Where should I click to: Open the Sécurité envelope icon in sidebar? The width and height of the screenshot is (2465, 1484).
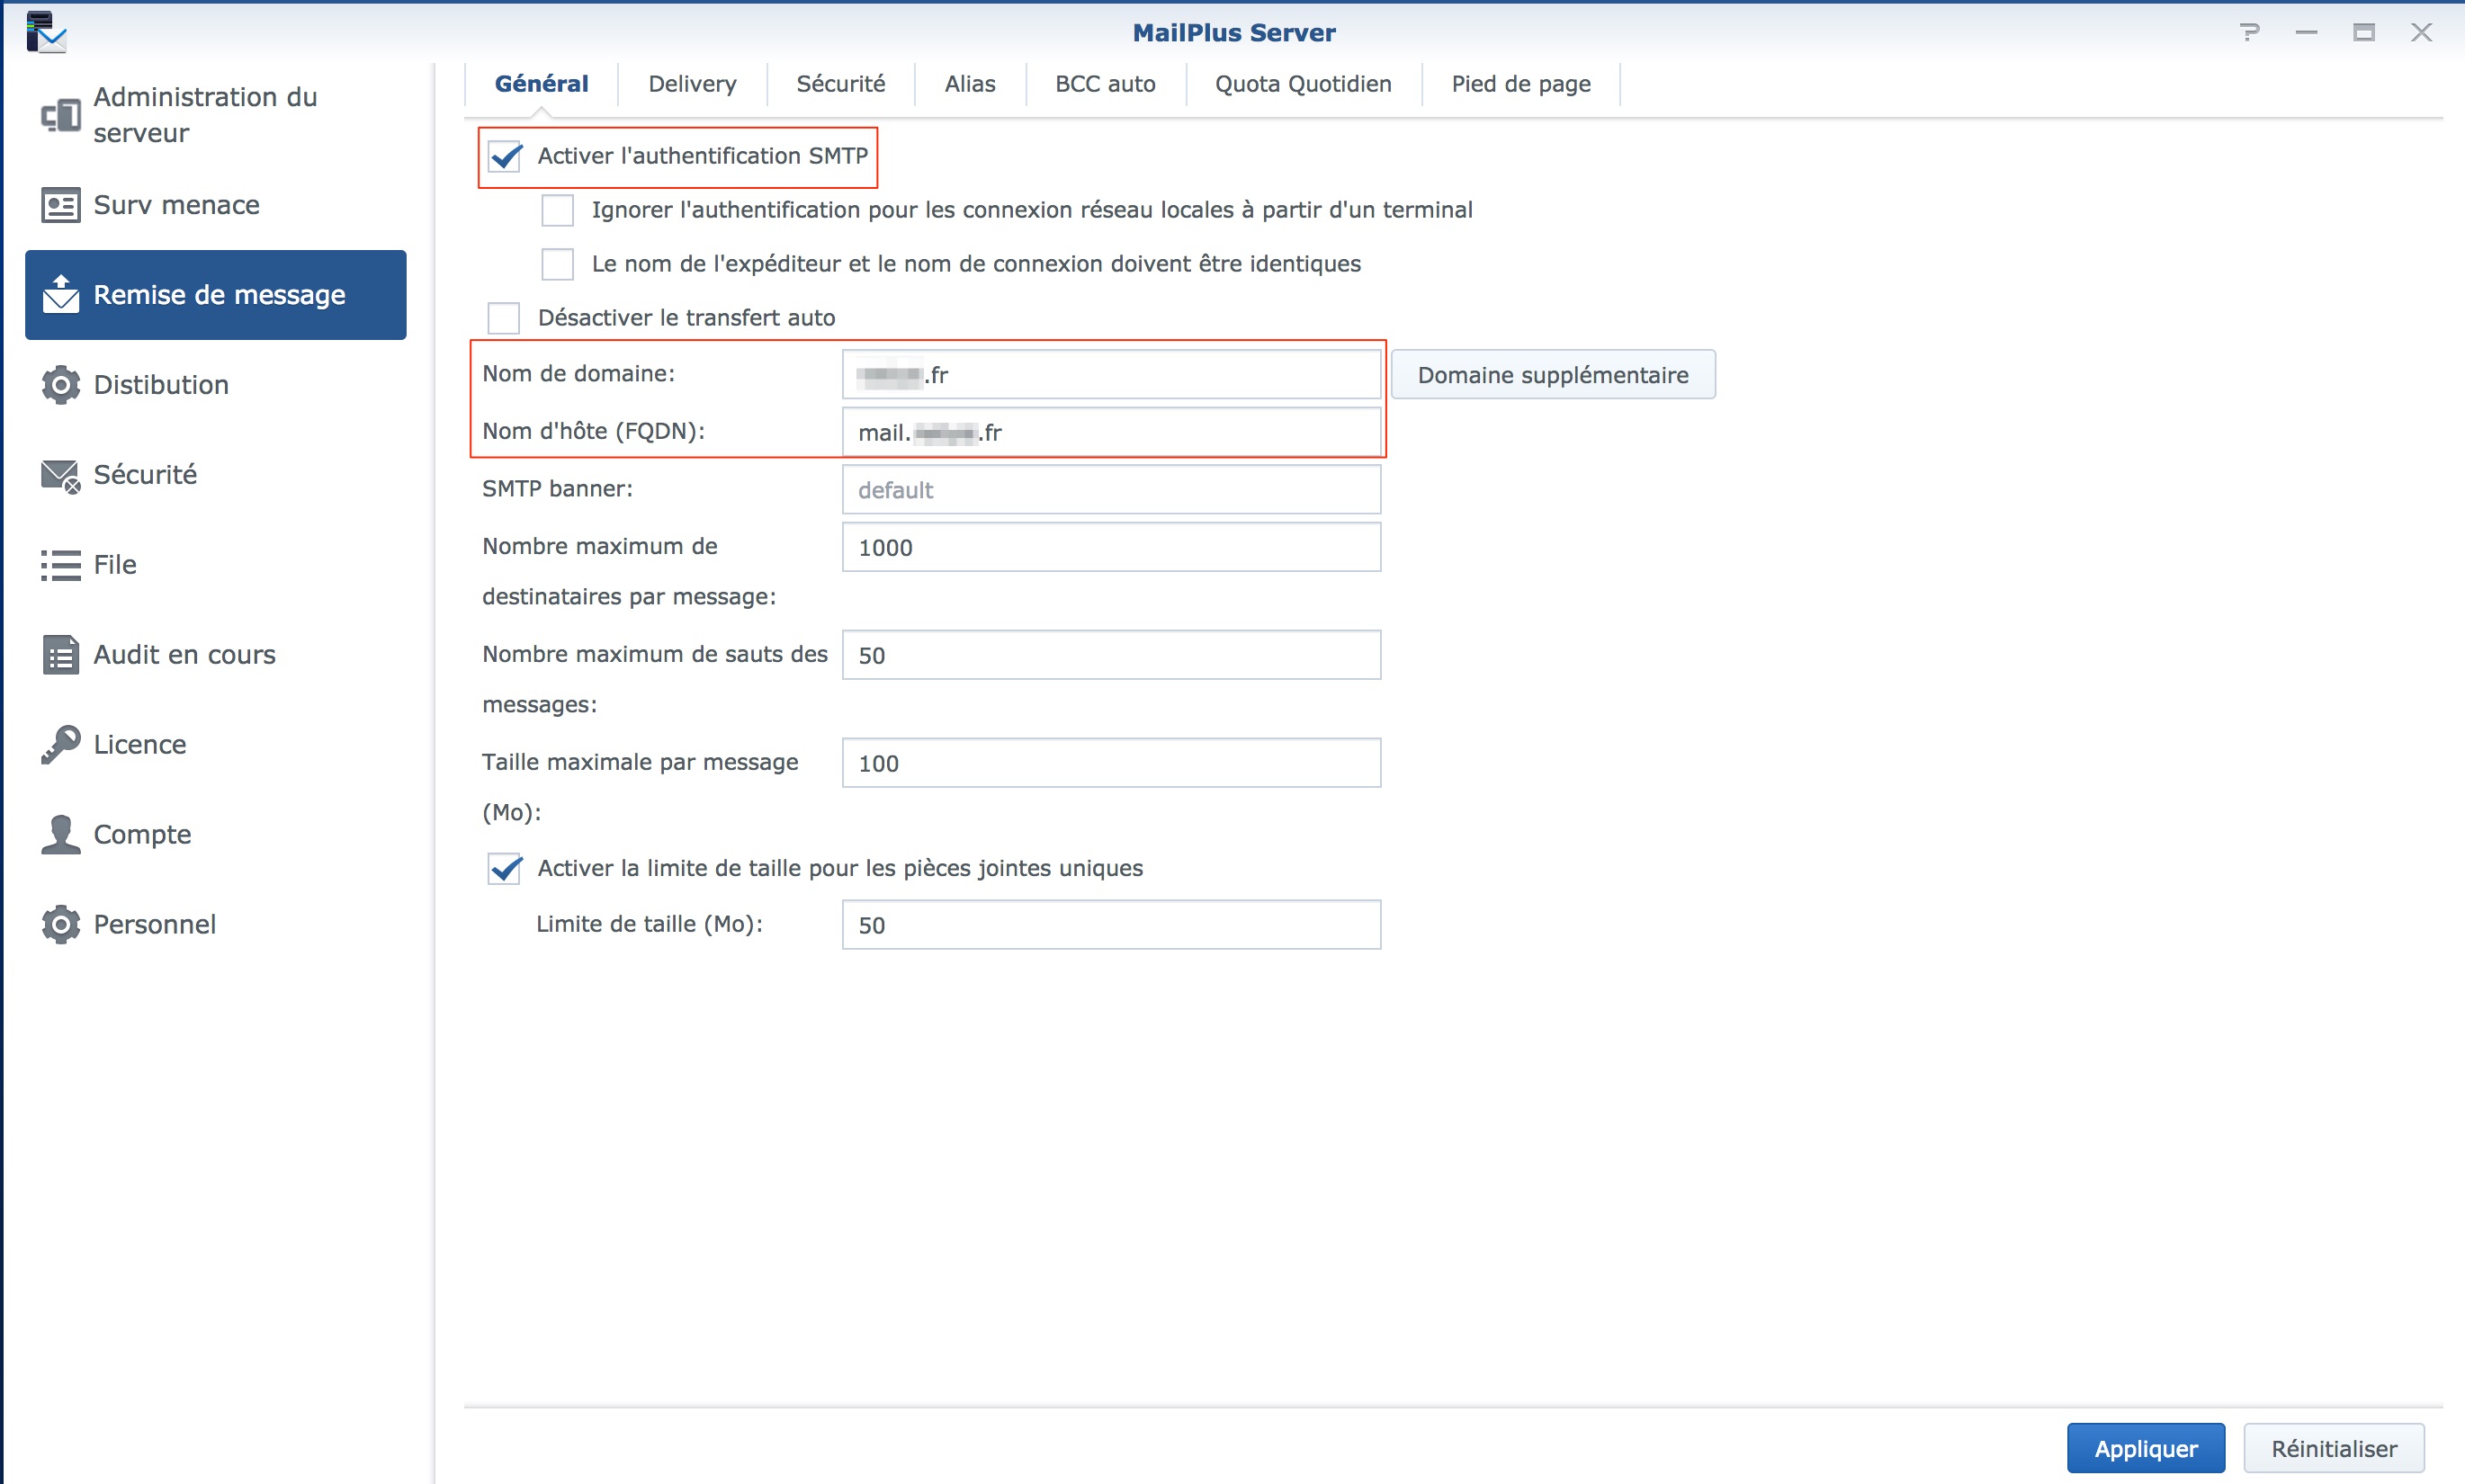click(x=60, y=475)
